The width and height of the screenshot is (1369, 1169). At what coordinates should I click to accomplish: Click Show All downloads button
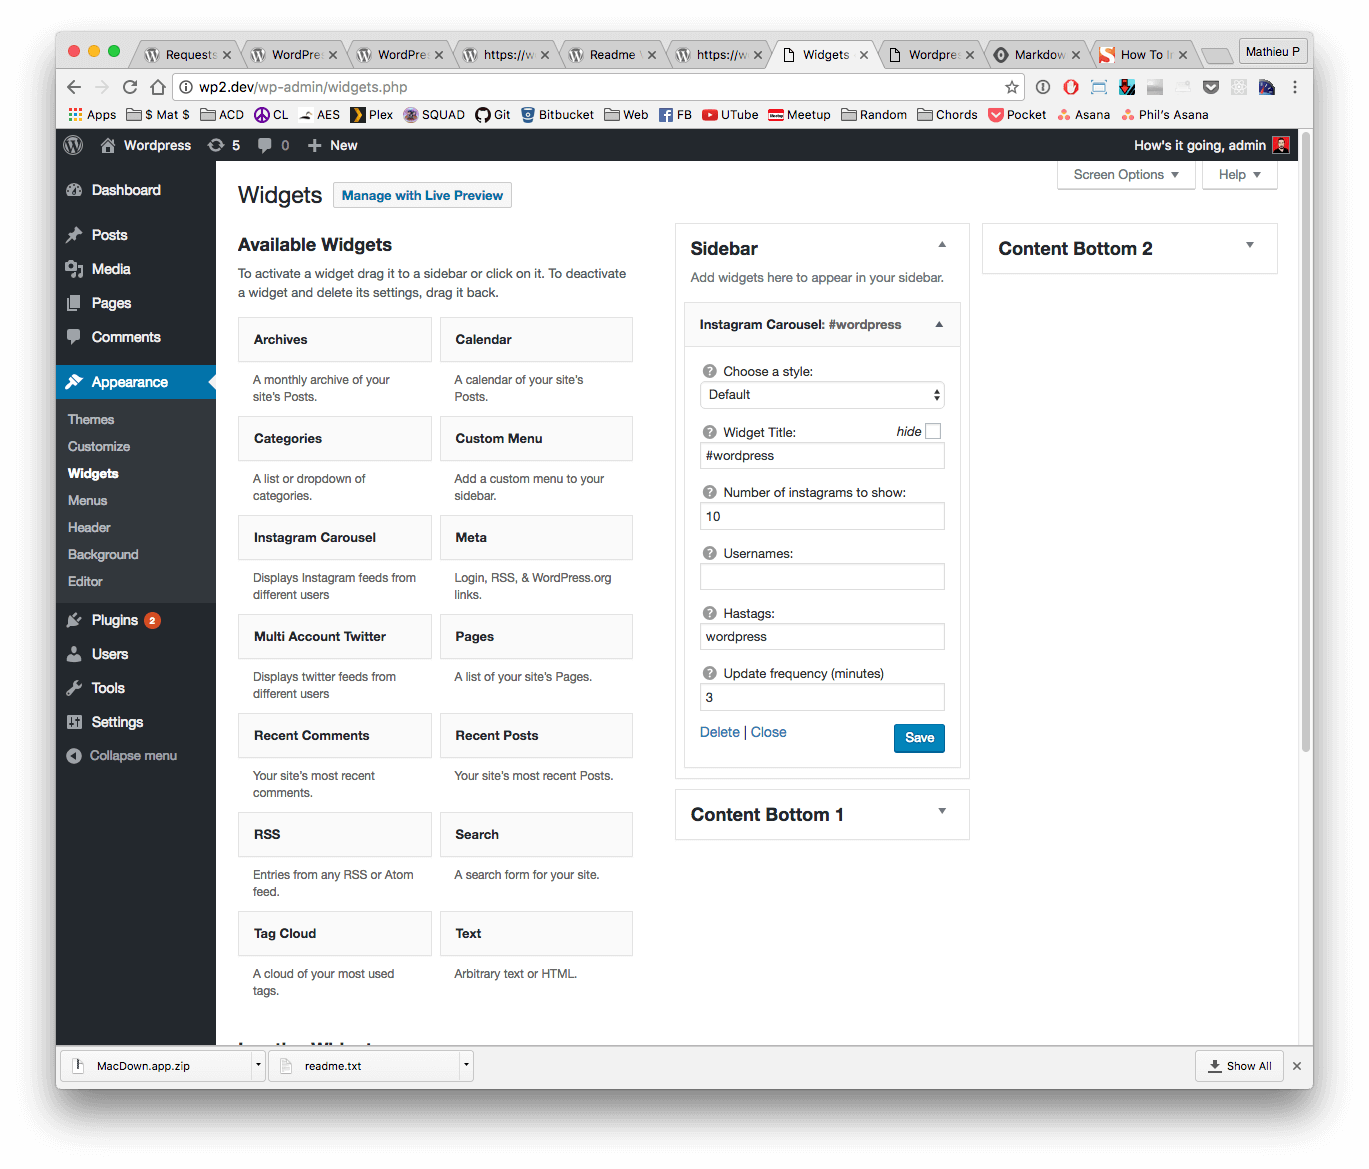[1239, 1066]
